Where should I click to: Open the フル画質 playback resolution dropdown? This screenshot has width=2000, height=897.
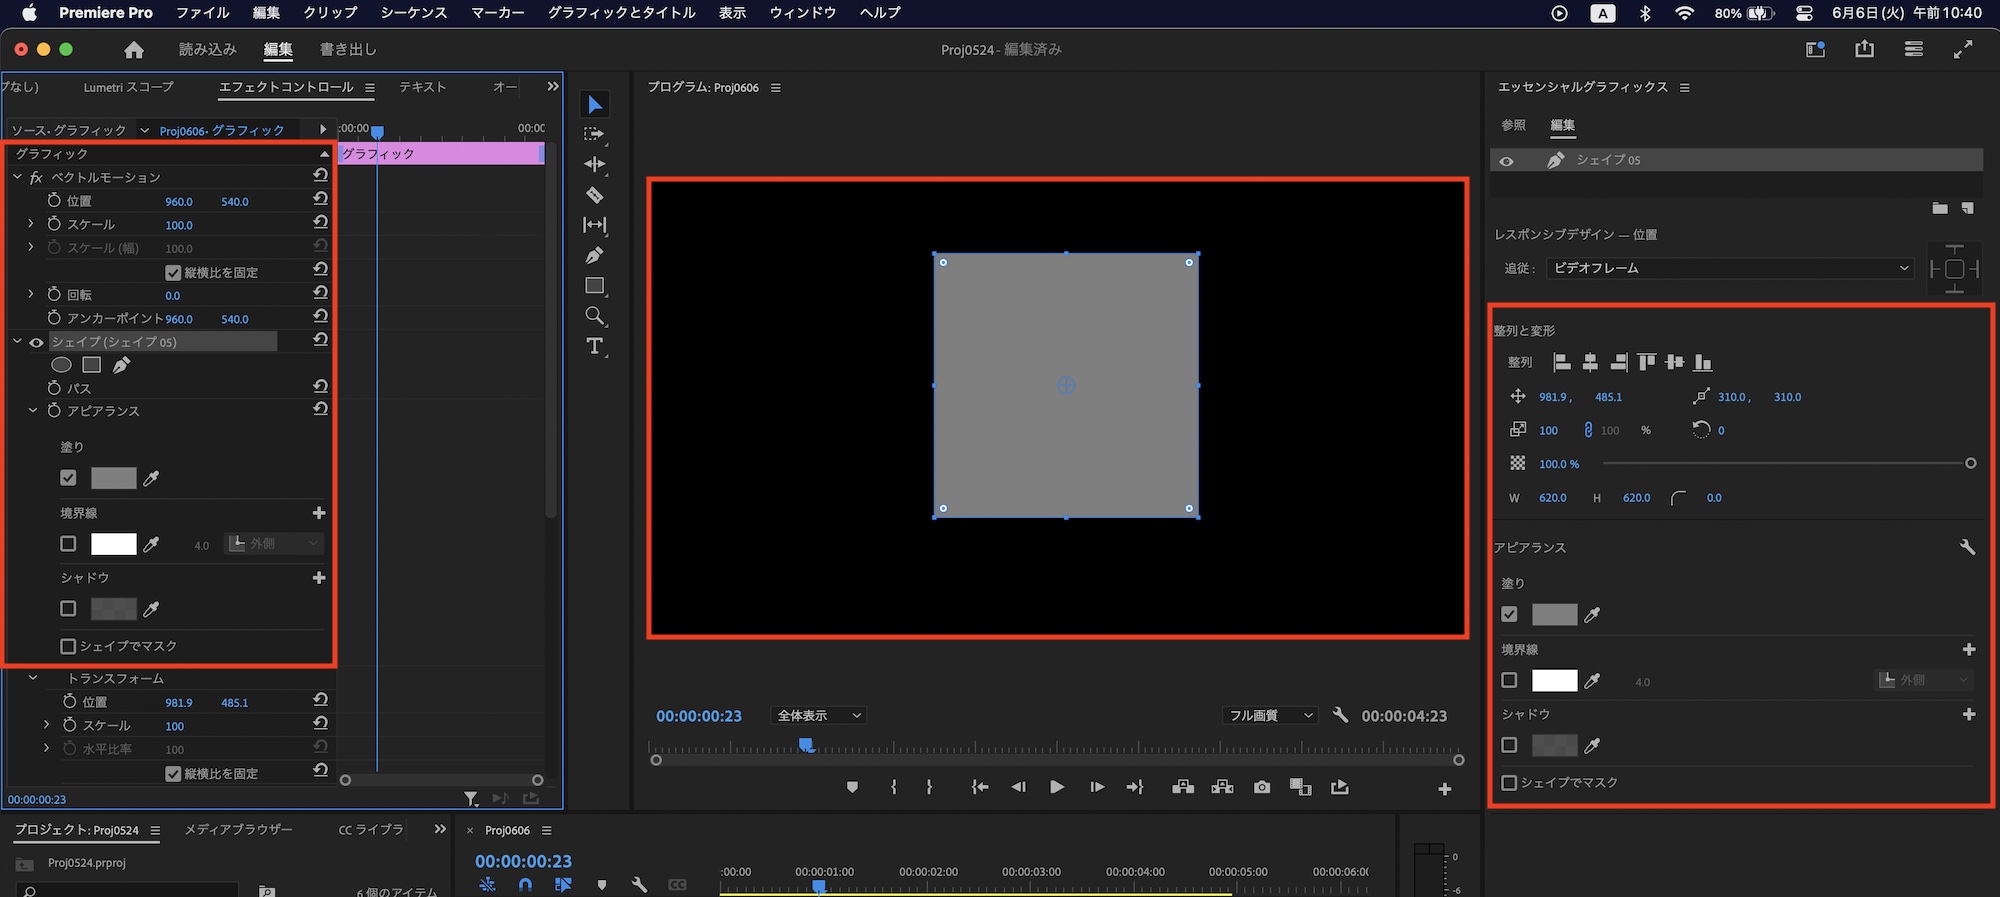click(1269, 716)
